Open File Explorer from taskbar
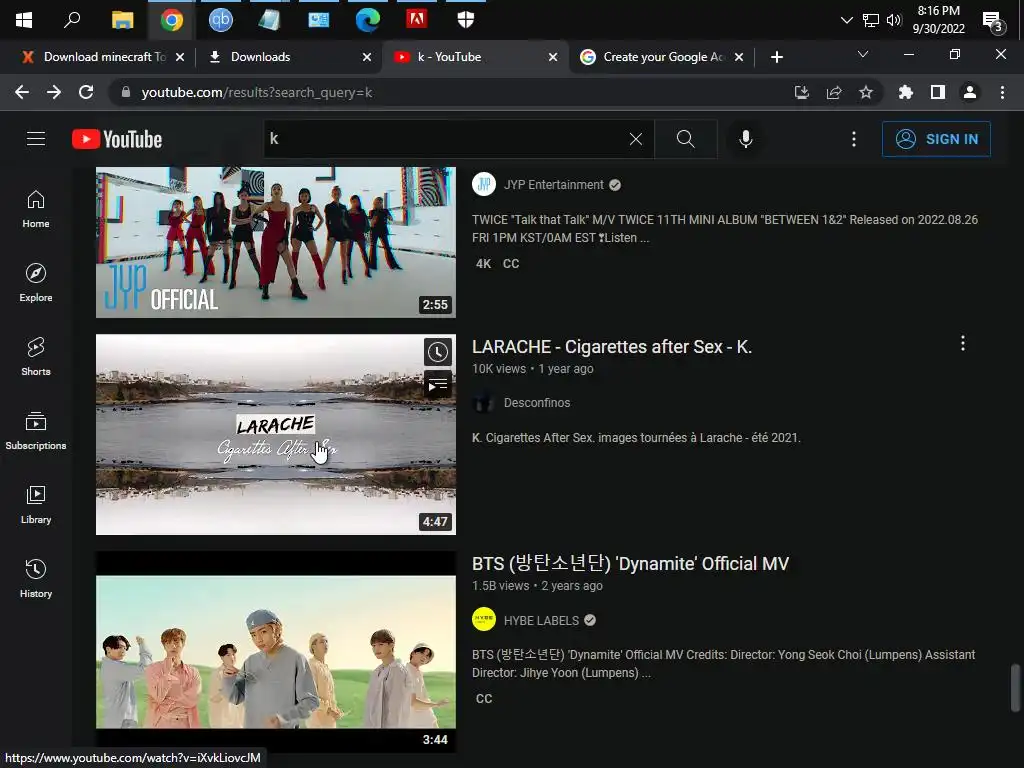Viewport: 1024px width, 768px height. [x=122, y=20]
